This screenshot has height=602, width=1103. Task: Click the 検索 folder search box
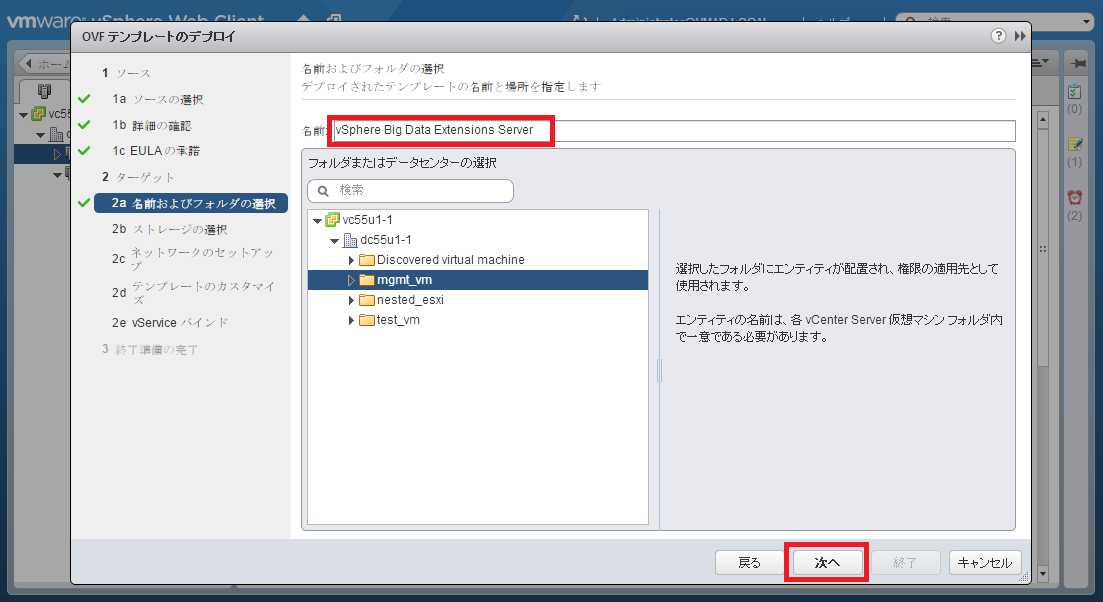click(411, 191)
